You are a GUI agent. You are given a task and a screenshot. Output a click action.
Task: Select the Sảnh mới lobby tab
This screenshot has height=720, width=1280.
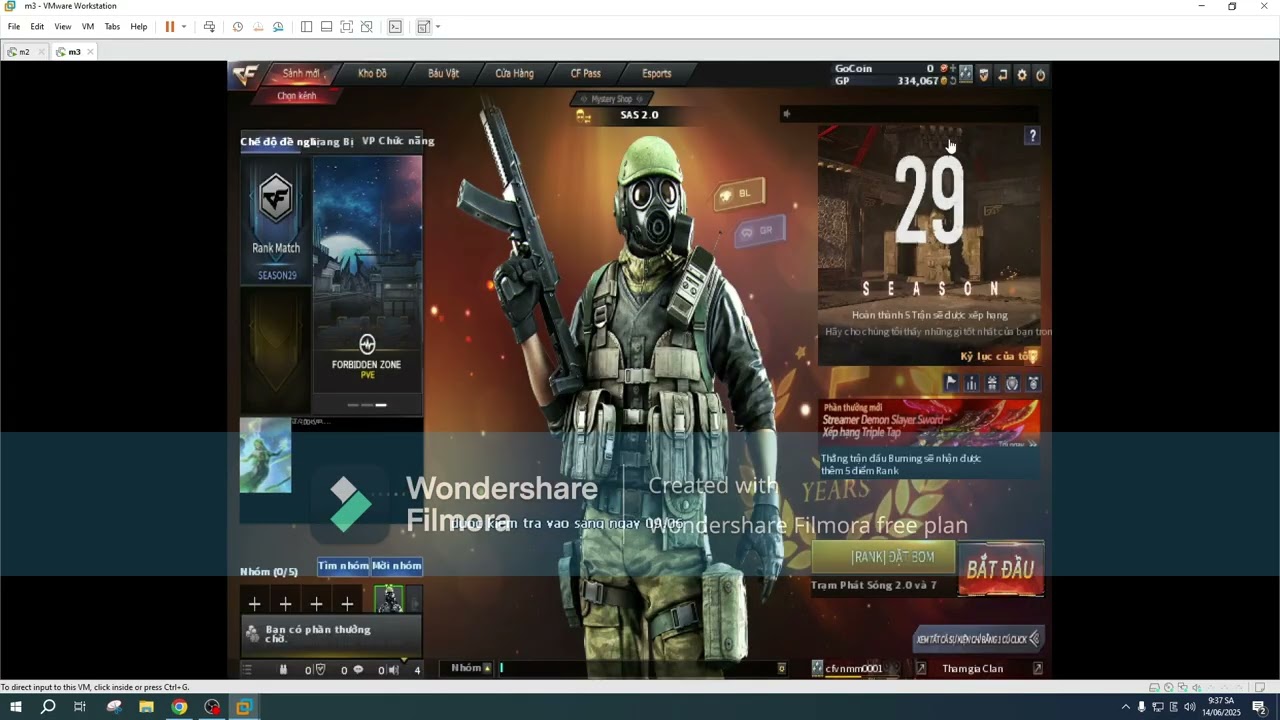(301, 74)
